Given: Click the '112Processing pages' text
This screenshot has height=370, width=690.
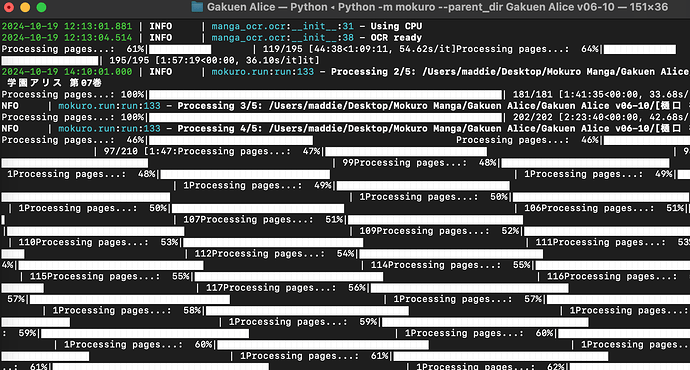Looking at the screenshot, I should (x=259, y=254).
